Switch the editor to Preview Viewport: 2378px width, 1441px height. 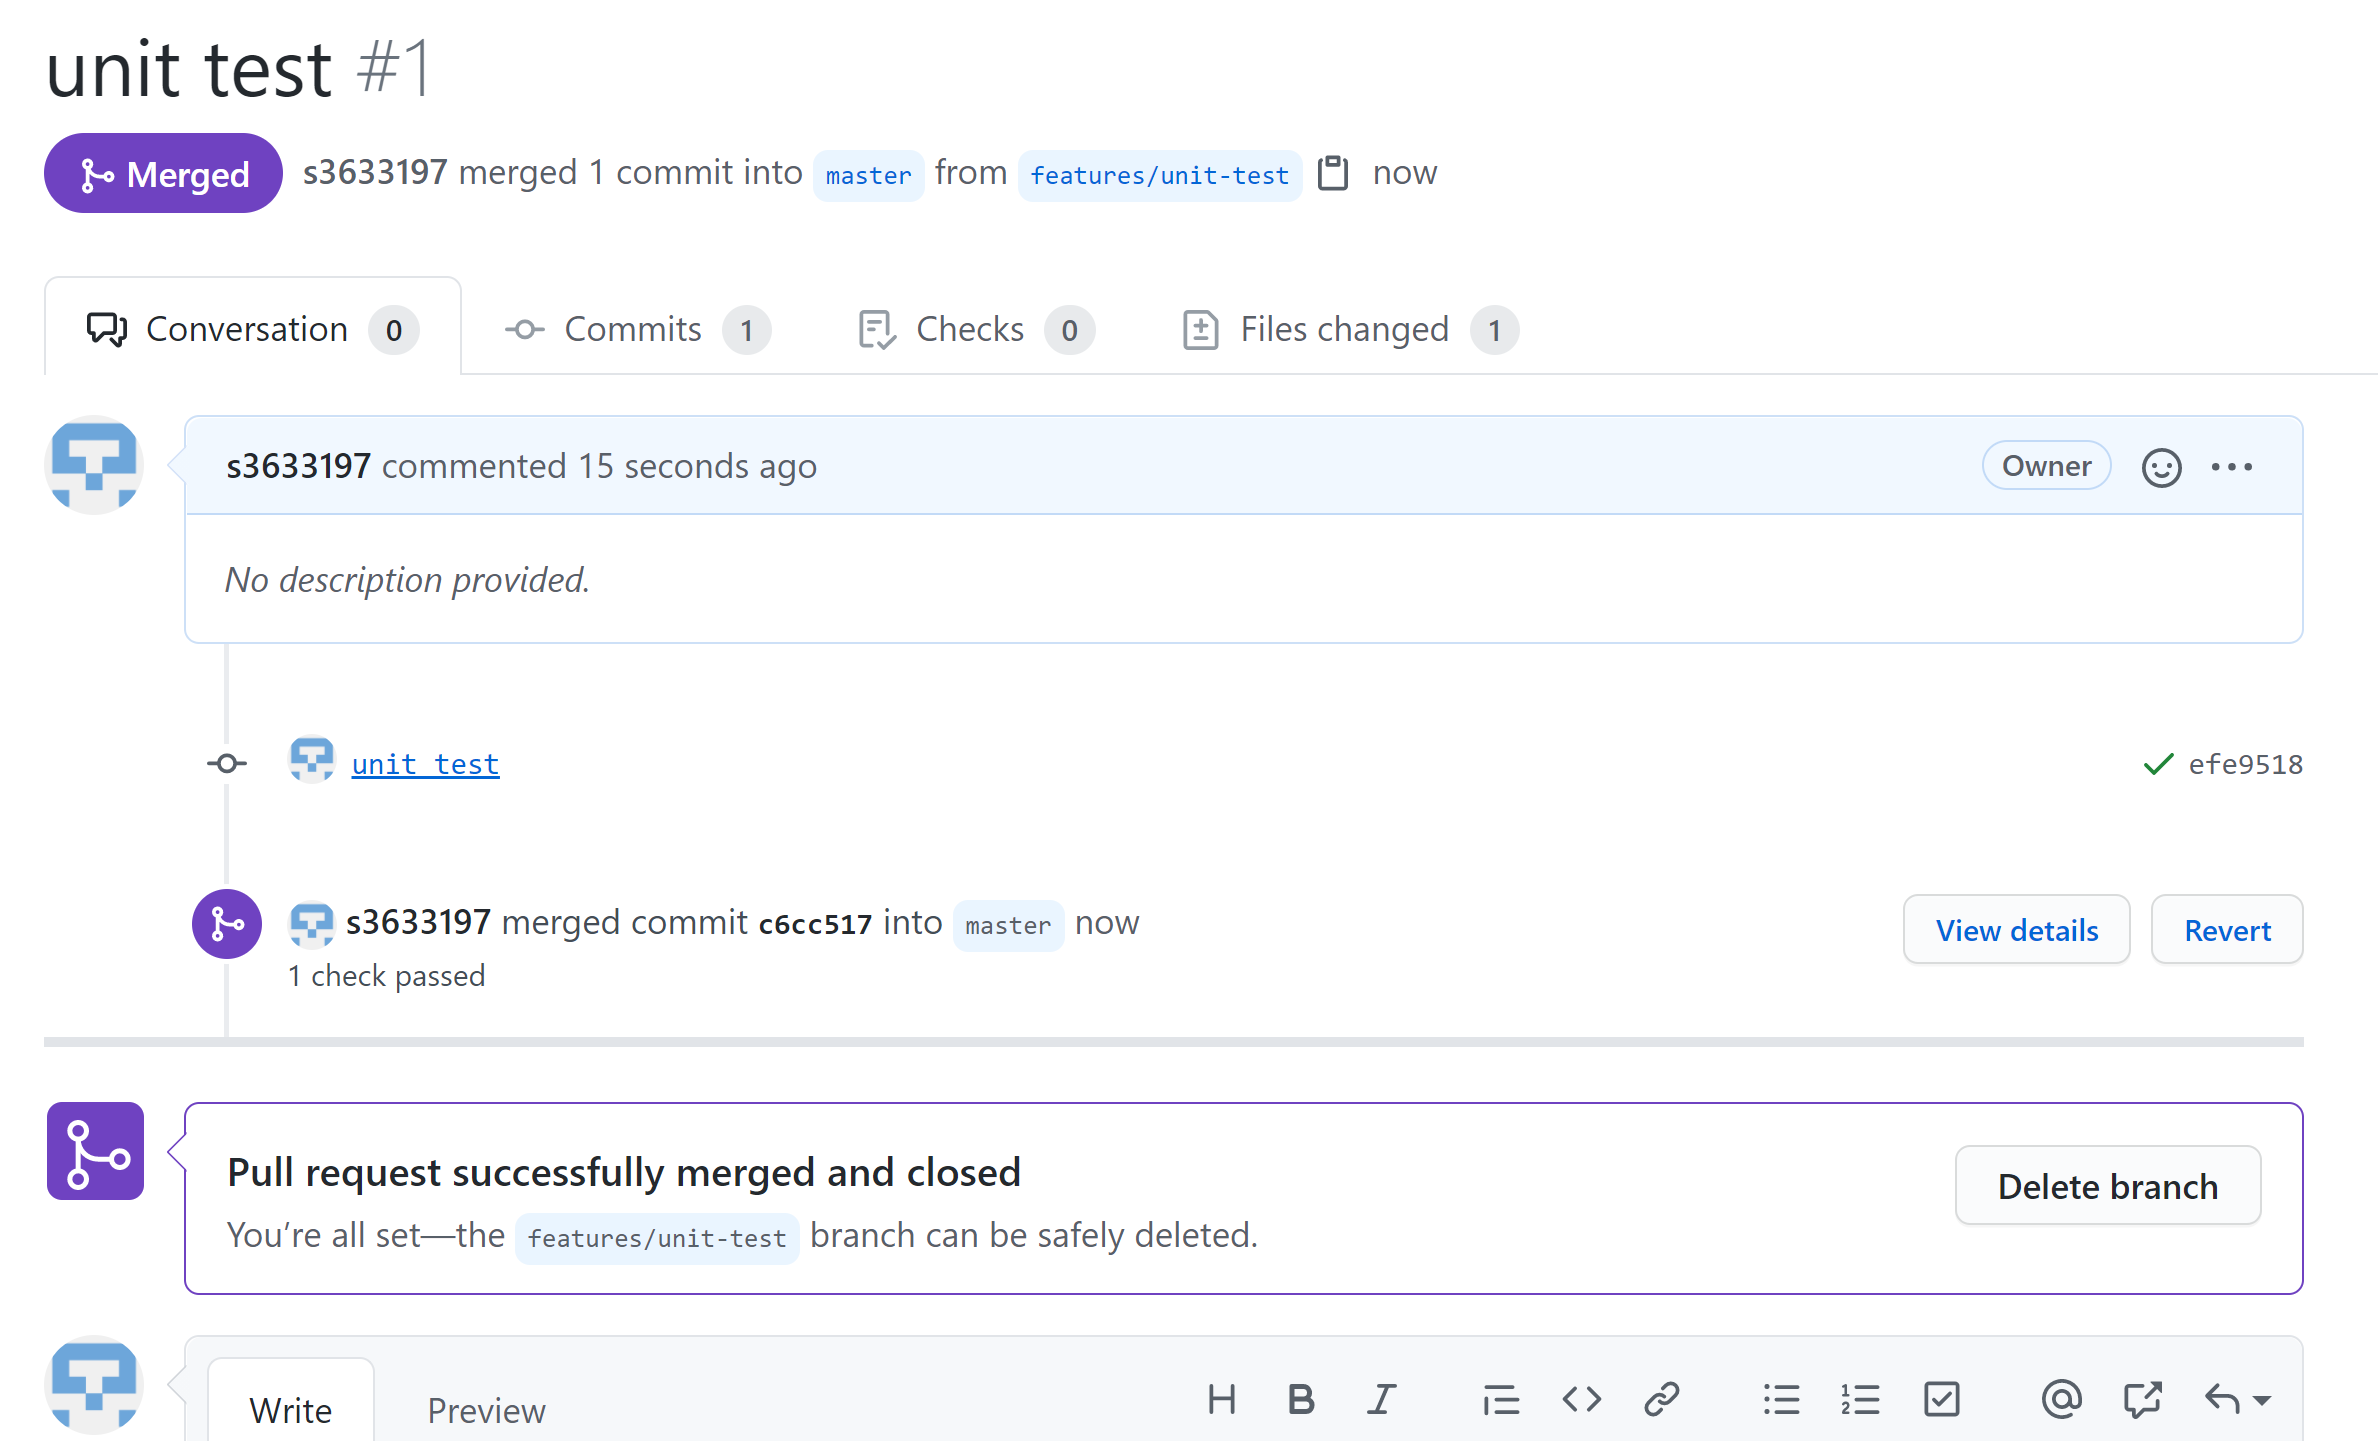(x=486, y=1410)
